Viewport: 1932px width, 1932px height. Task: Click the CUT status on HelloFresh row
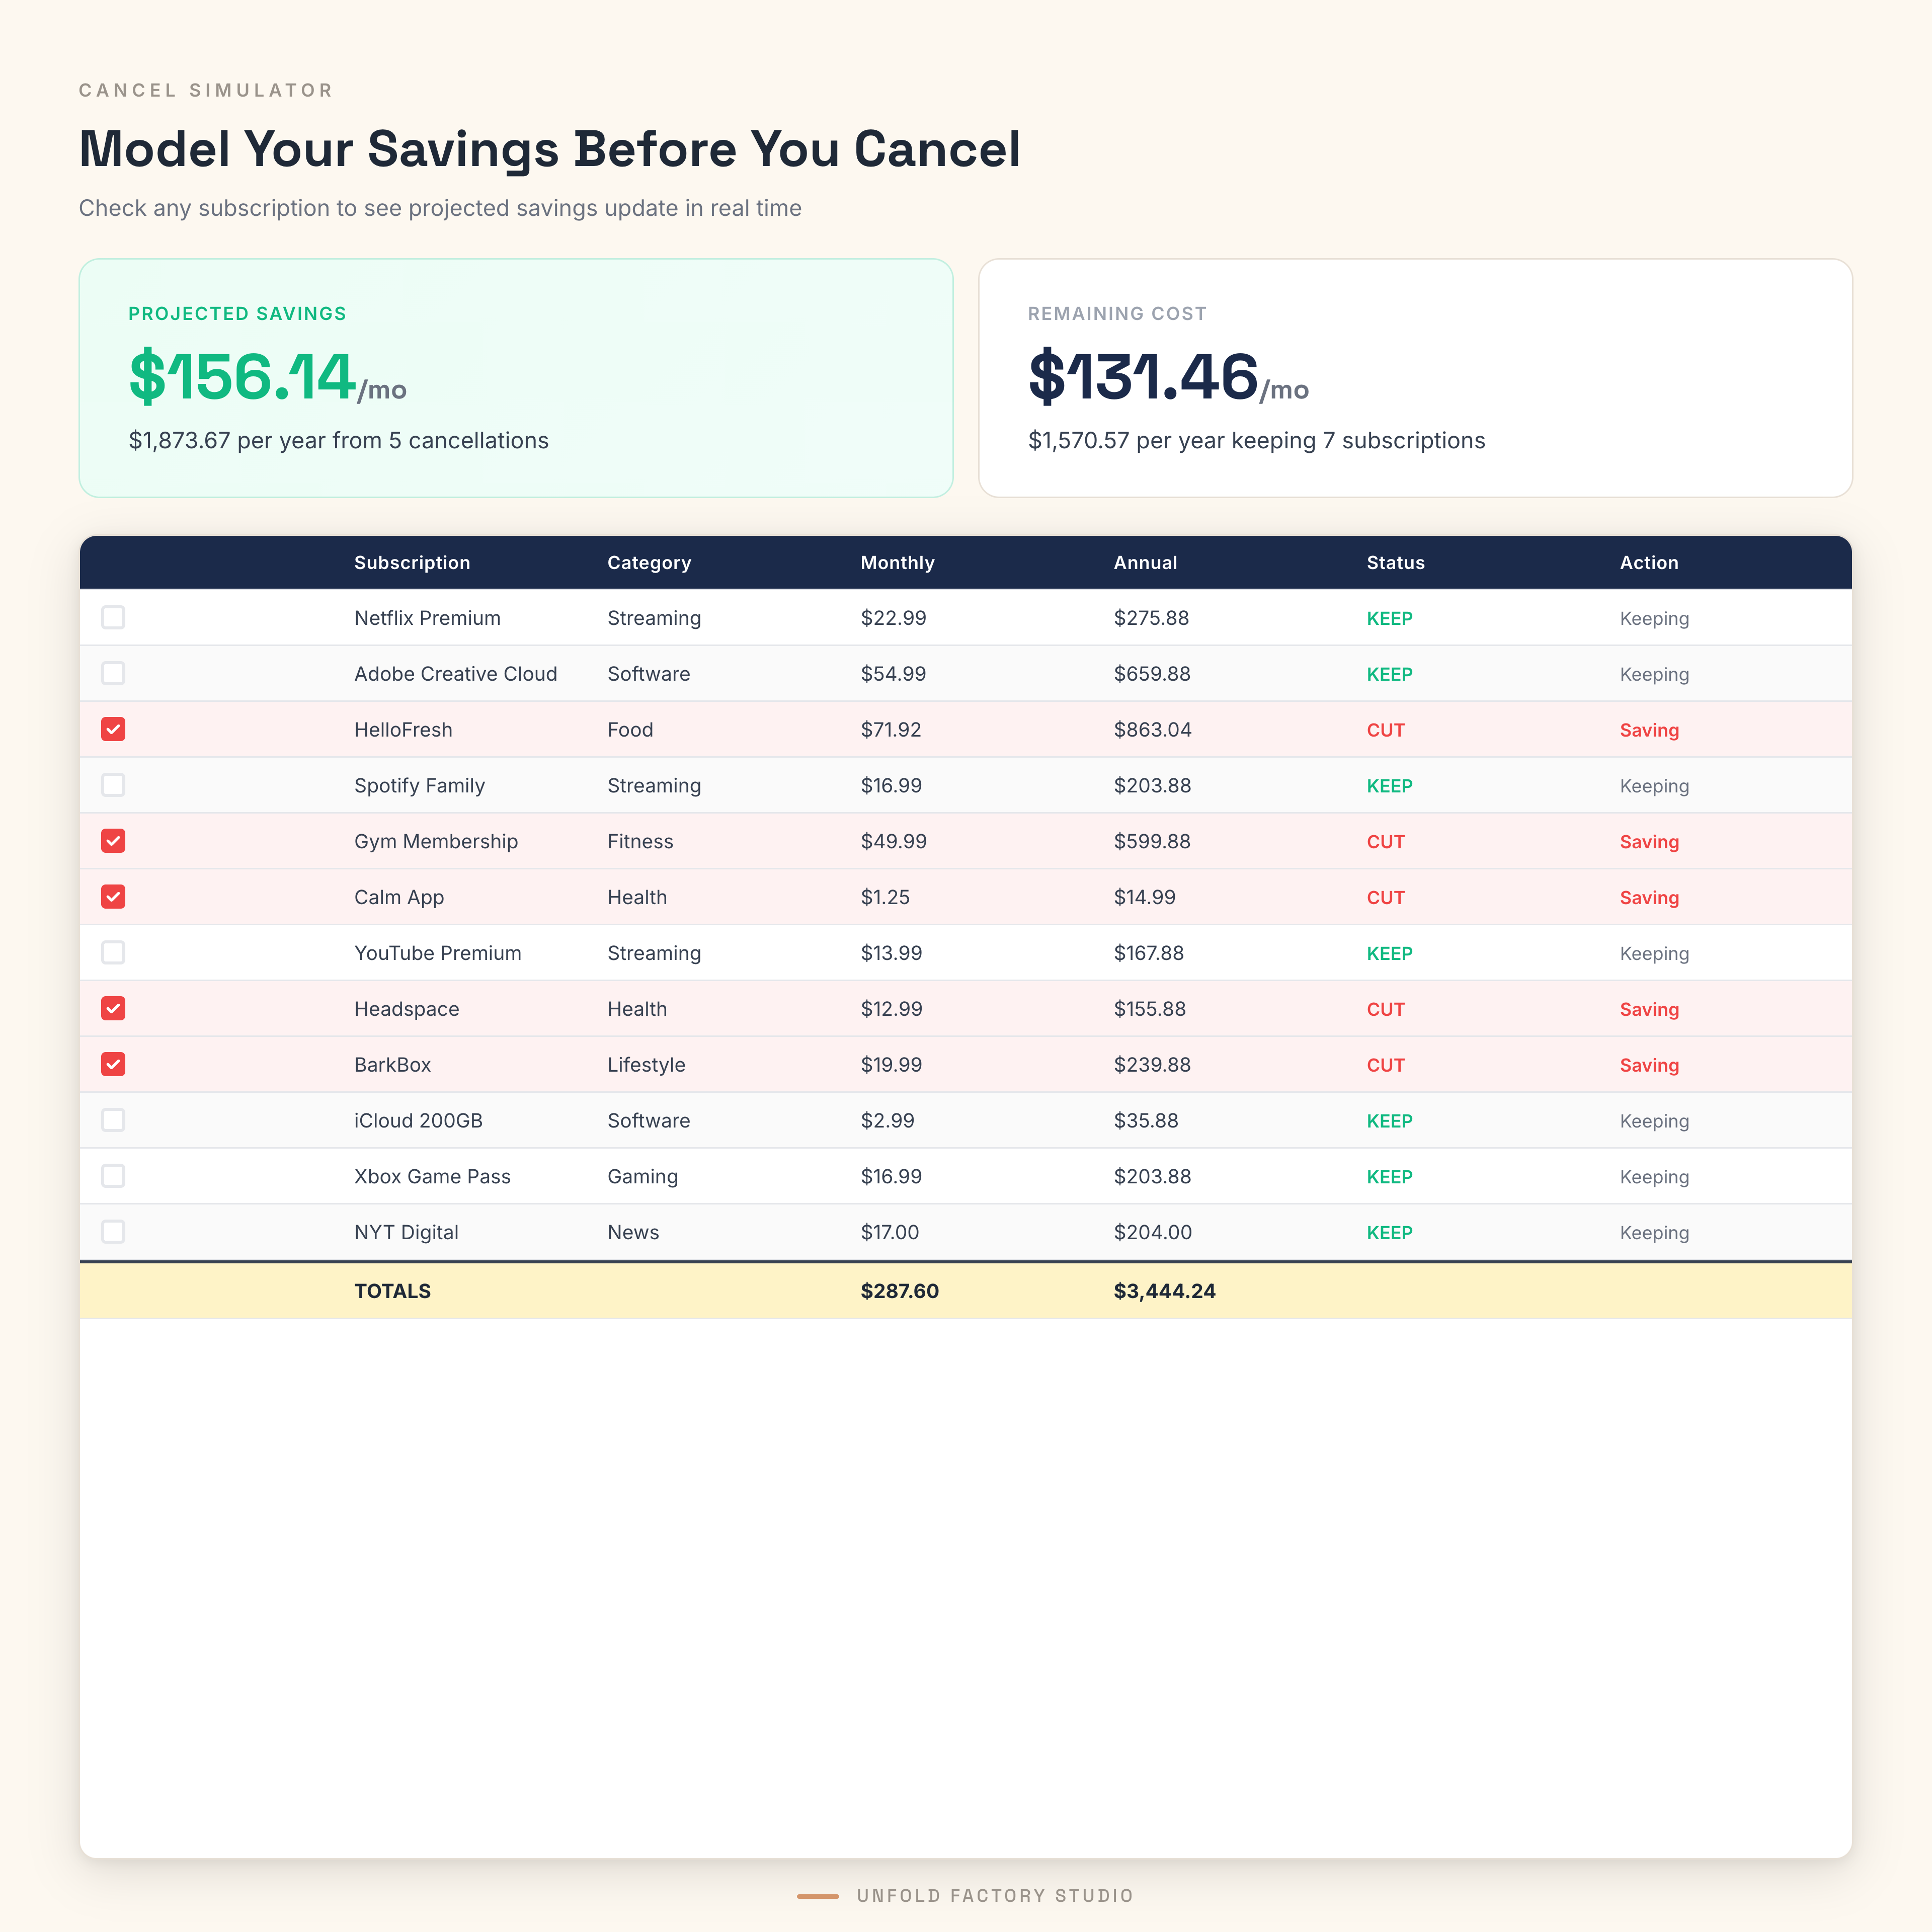(x=1385, y=730)
